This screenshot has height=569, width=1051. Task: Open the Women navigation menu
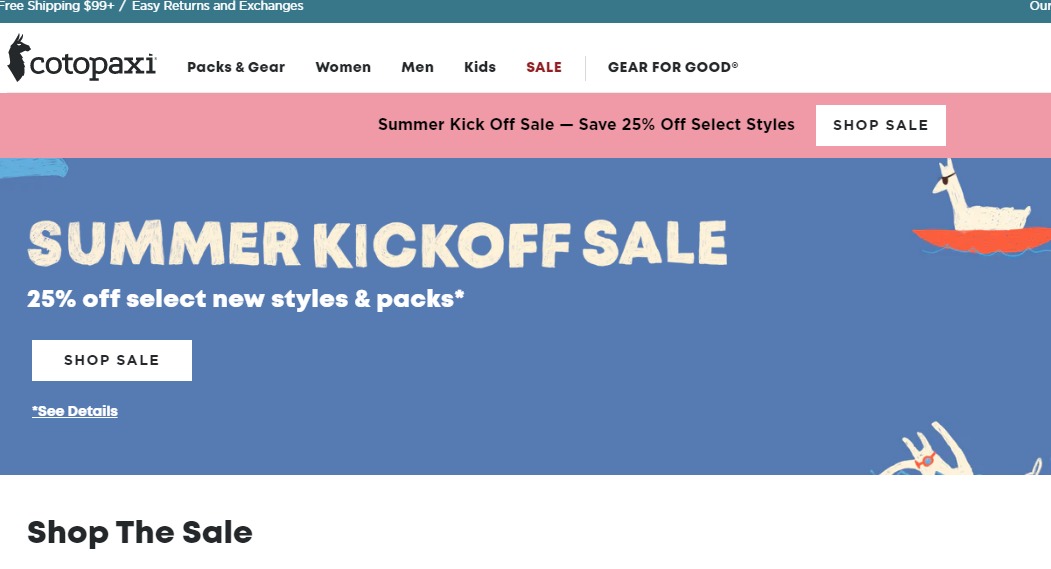click(343, 67)
